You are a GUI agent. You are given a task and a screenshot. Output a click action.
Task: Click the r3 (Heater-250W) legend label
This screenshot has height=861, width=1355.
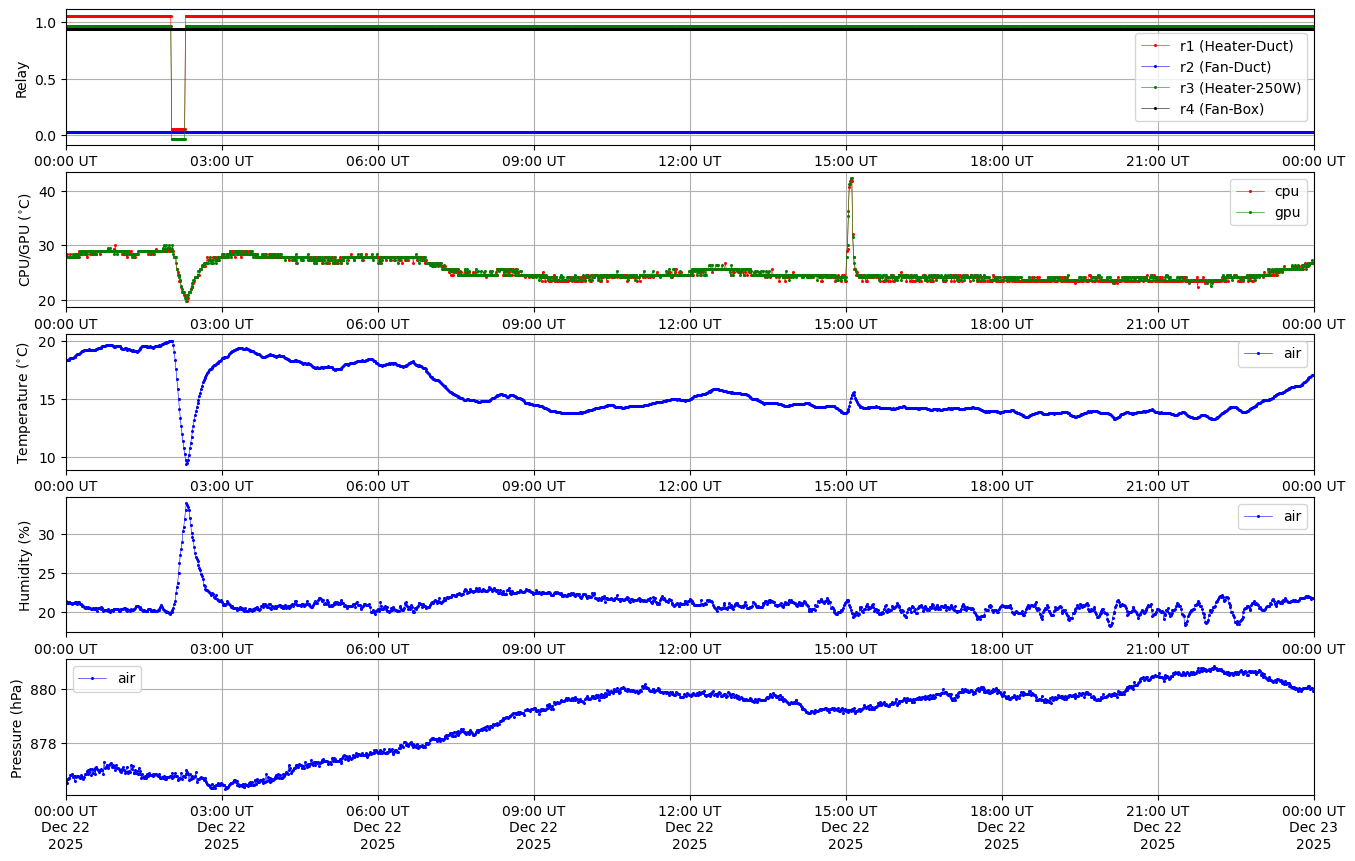click(1240, 88)
